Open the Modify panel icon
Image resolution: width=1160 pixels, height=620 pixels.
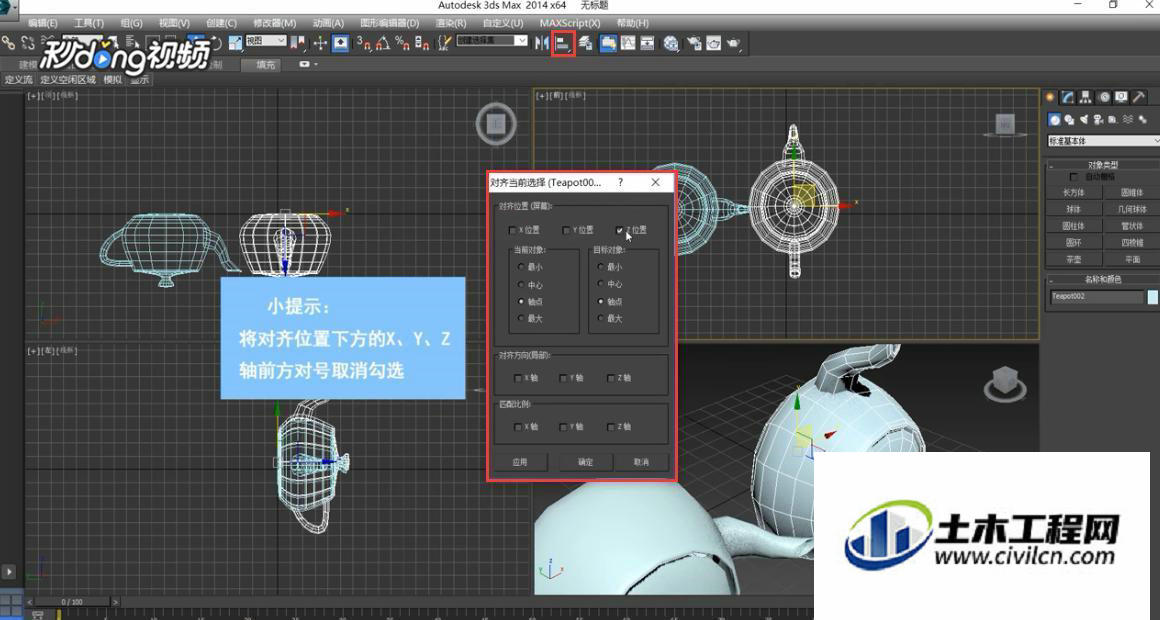(1068, 97)
